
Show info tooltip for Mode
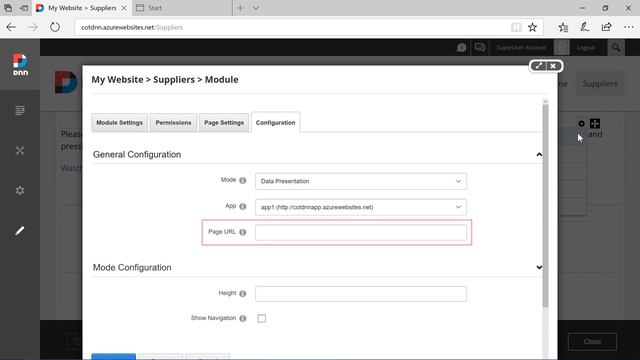242,180
